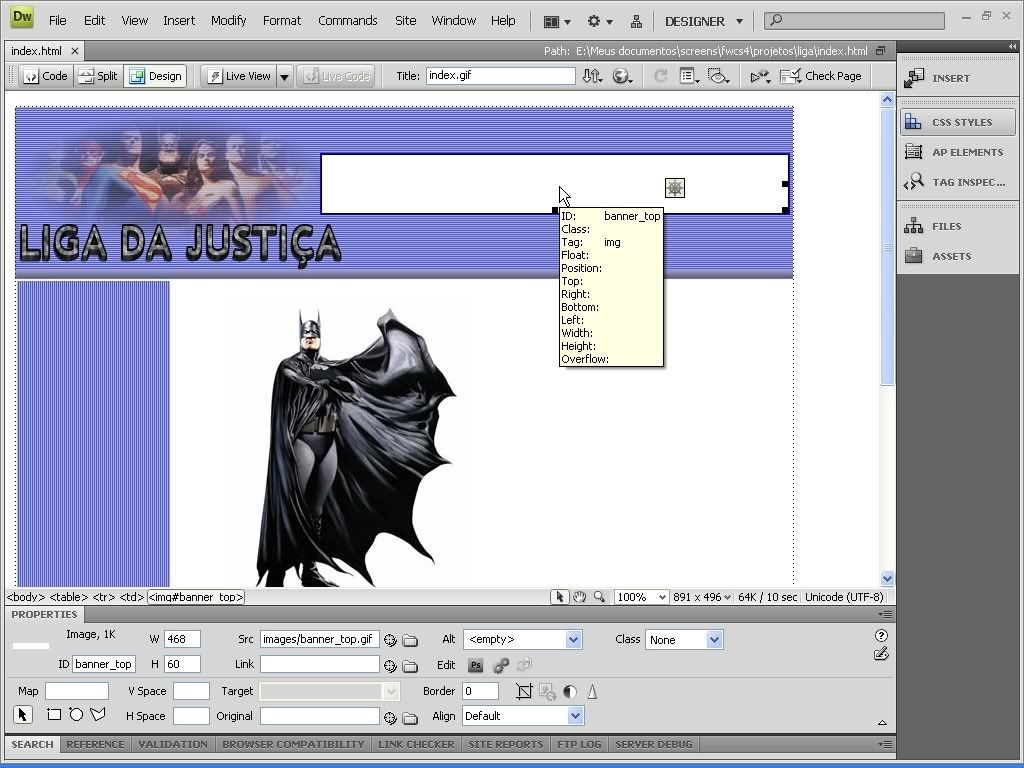
Task: Select the Select tool in status bar
Action: coord(560,597)
